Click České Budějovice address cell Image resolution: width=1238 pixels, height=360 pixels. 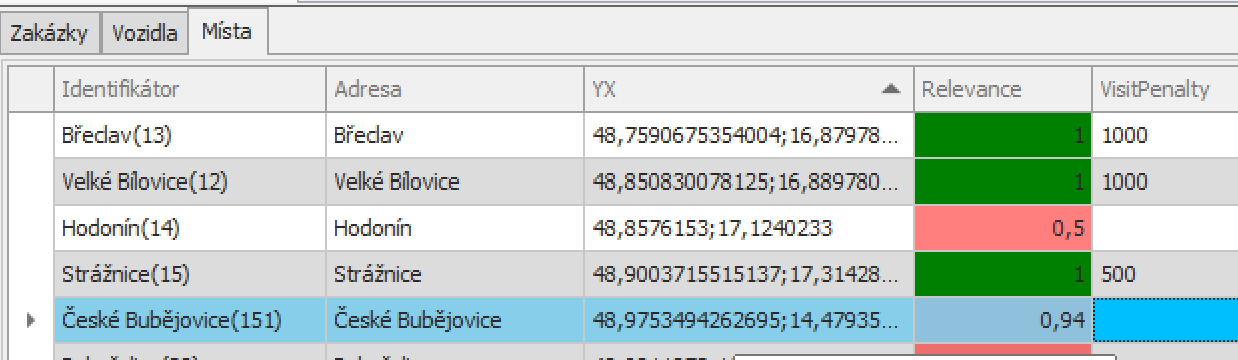[x=455, y=320]
